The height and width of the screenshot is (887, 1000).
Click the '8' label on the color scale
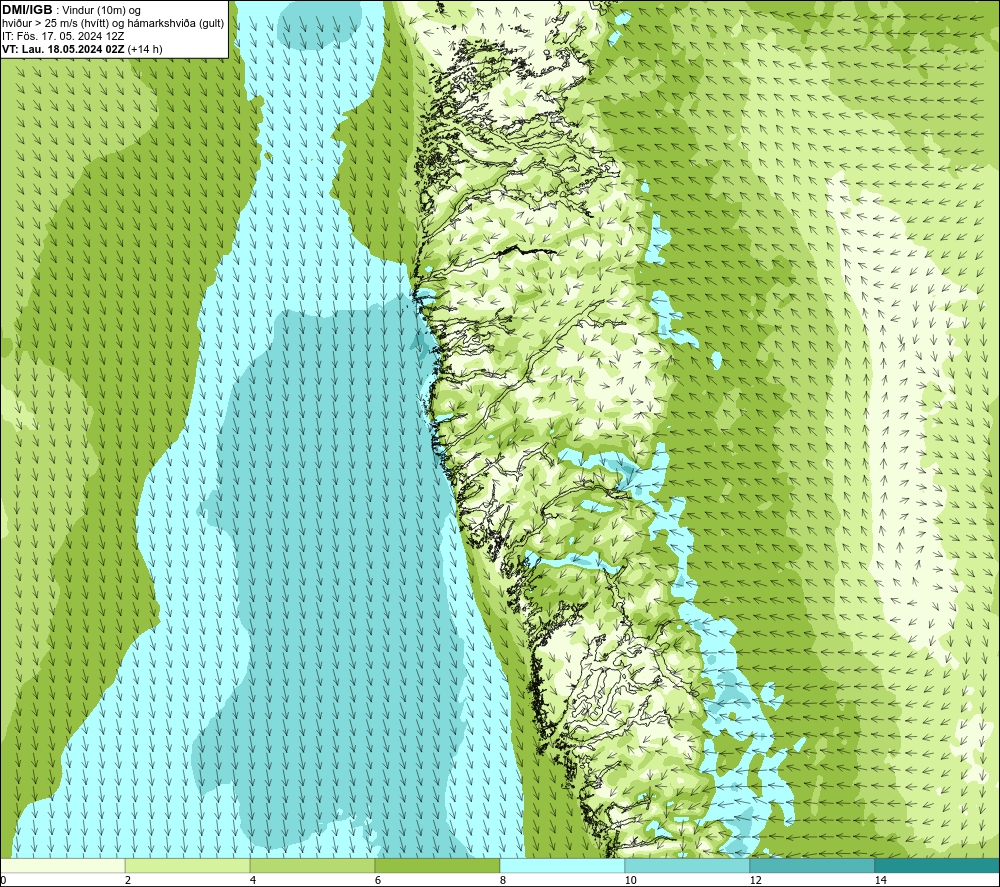[503, 881]
